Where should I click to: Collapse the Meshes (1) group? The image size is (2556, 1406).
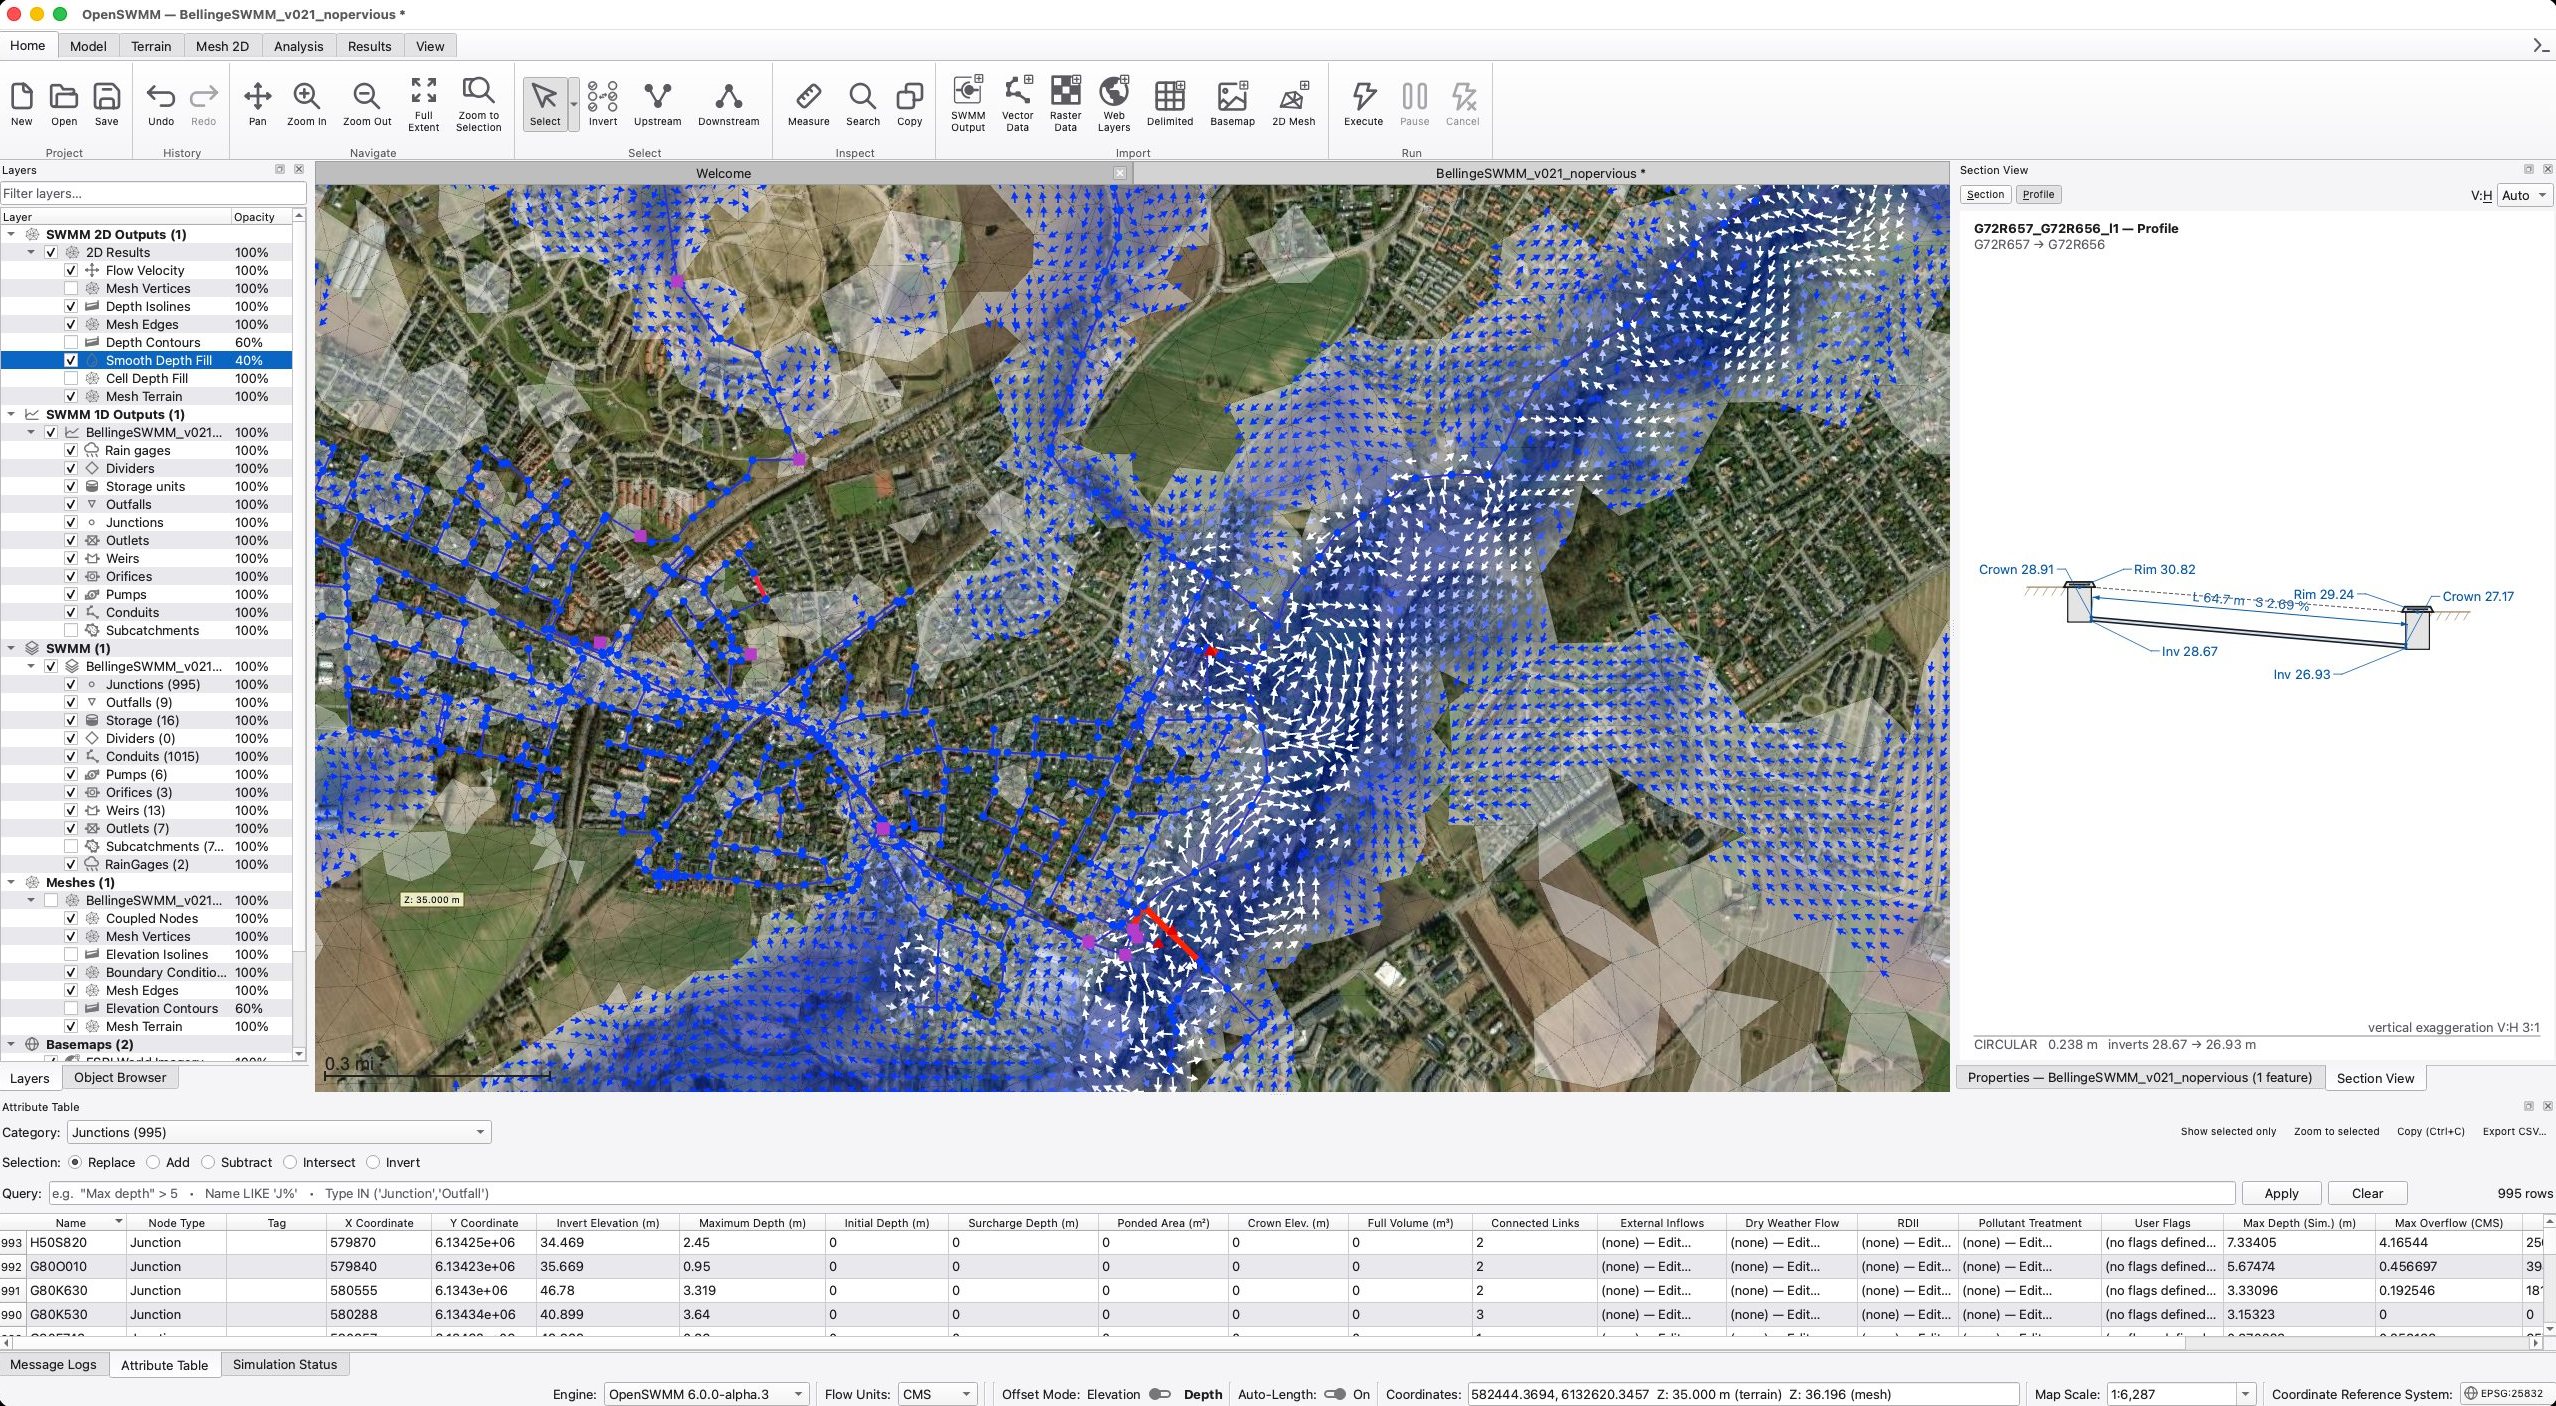pyautogui.click(x=11, y=882)
